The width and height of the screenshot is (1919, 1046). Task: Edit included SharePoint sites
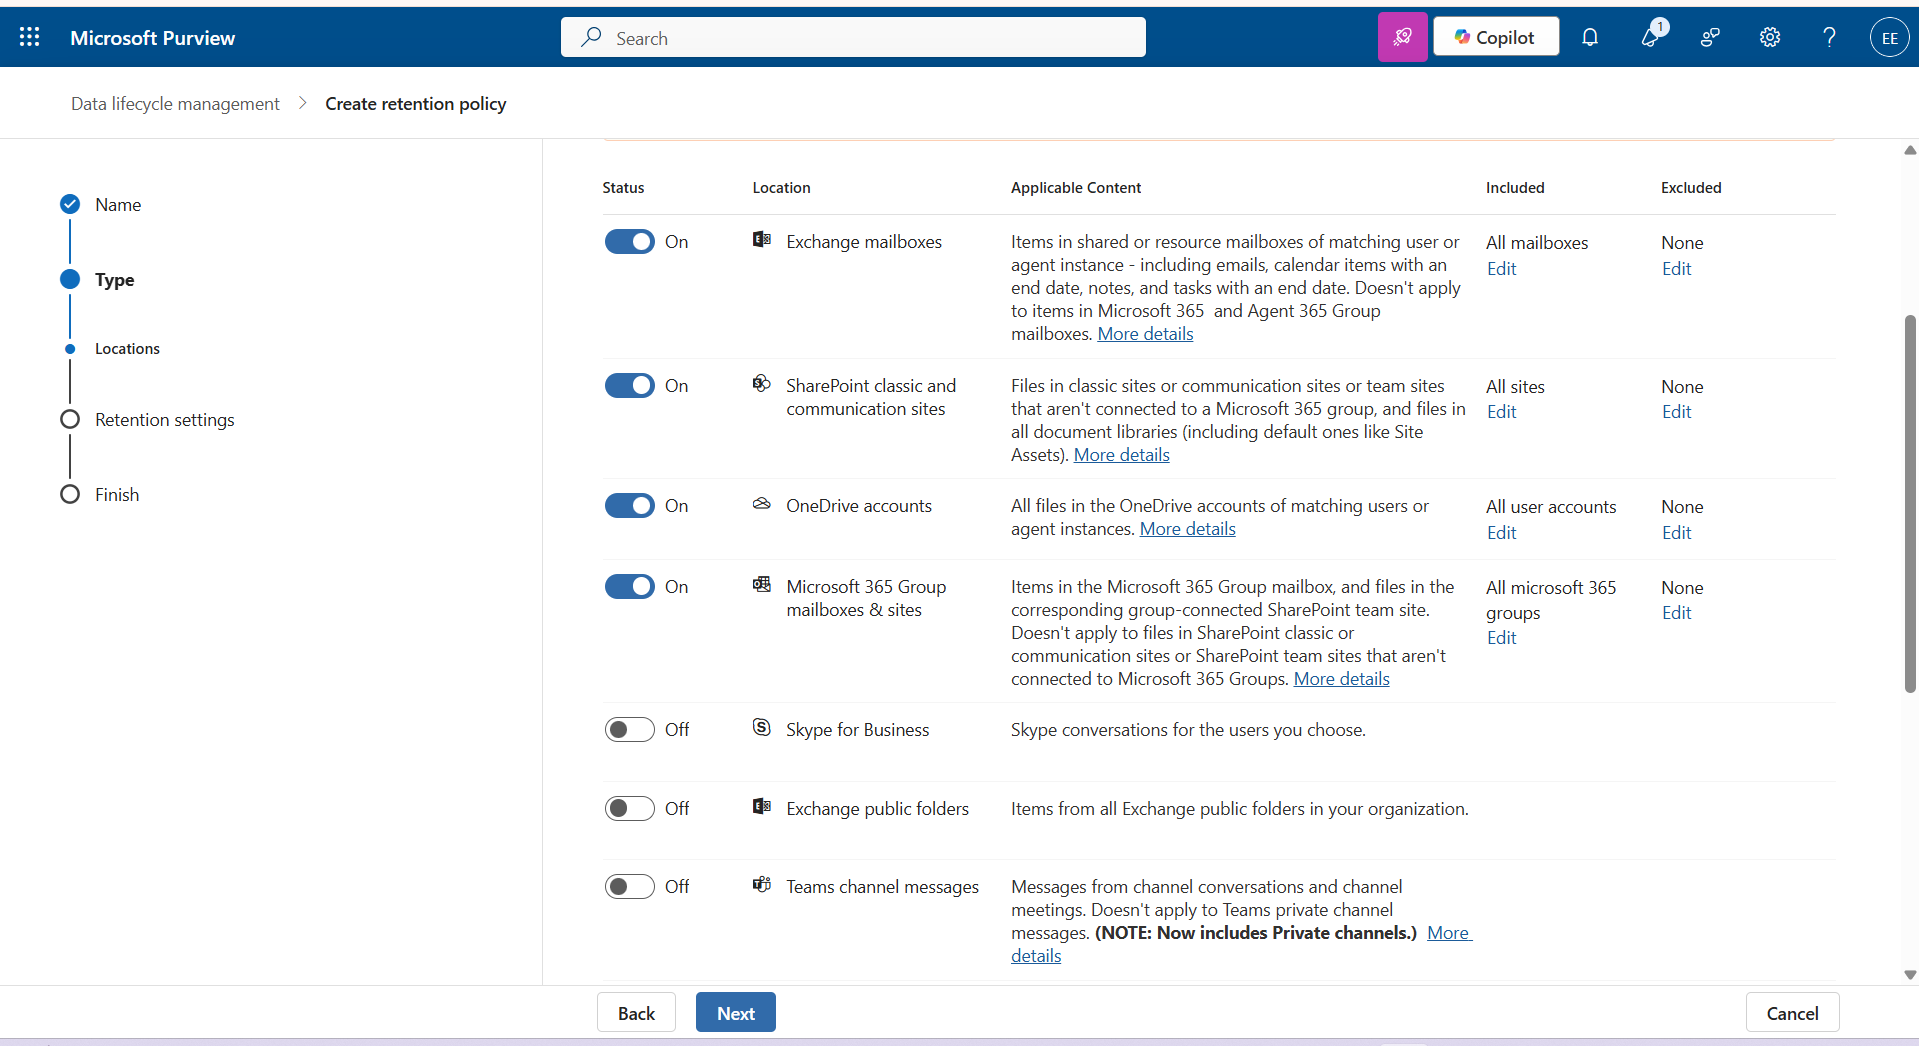tap(1501, 412)
